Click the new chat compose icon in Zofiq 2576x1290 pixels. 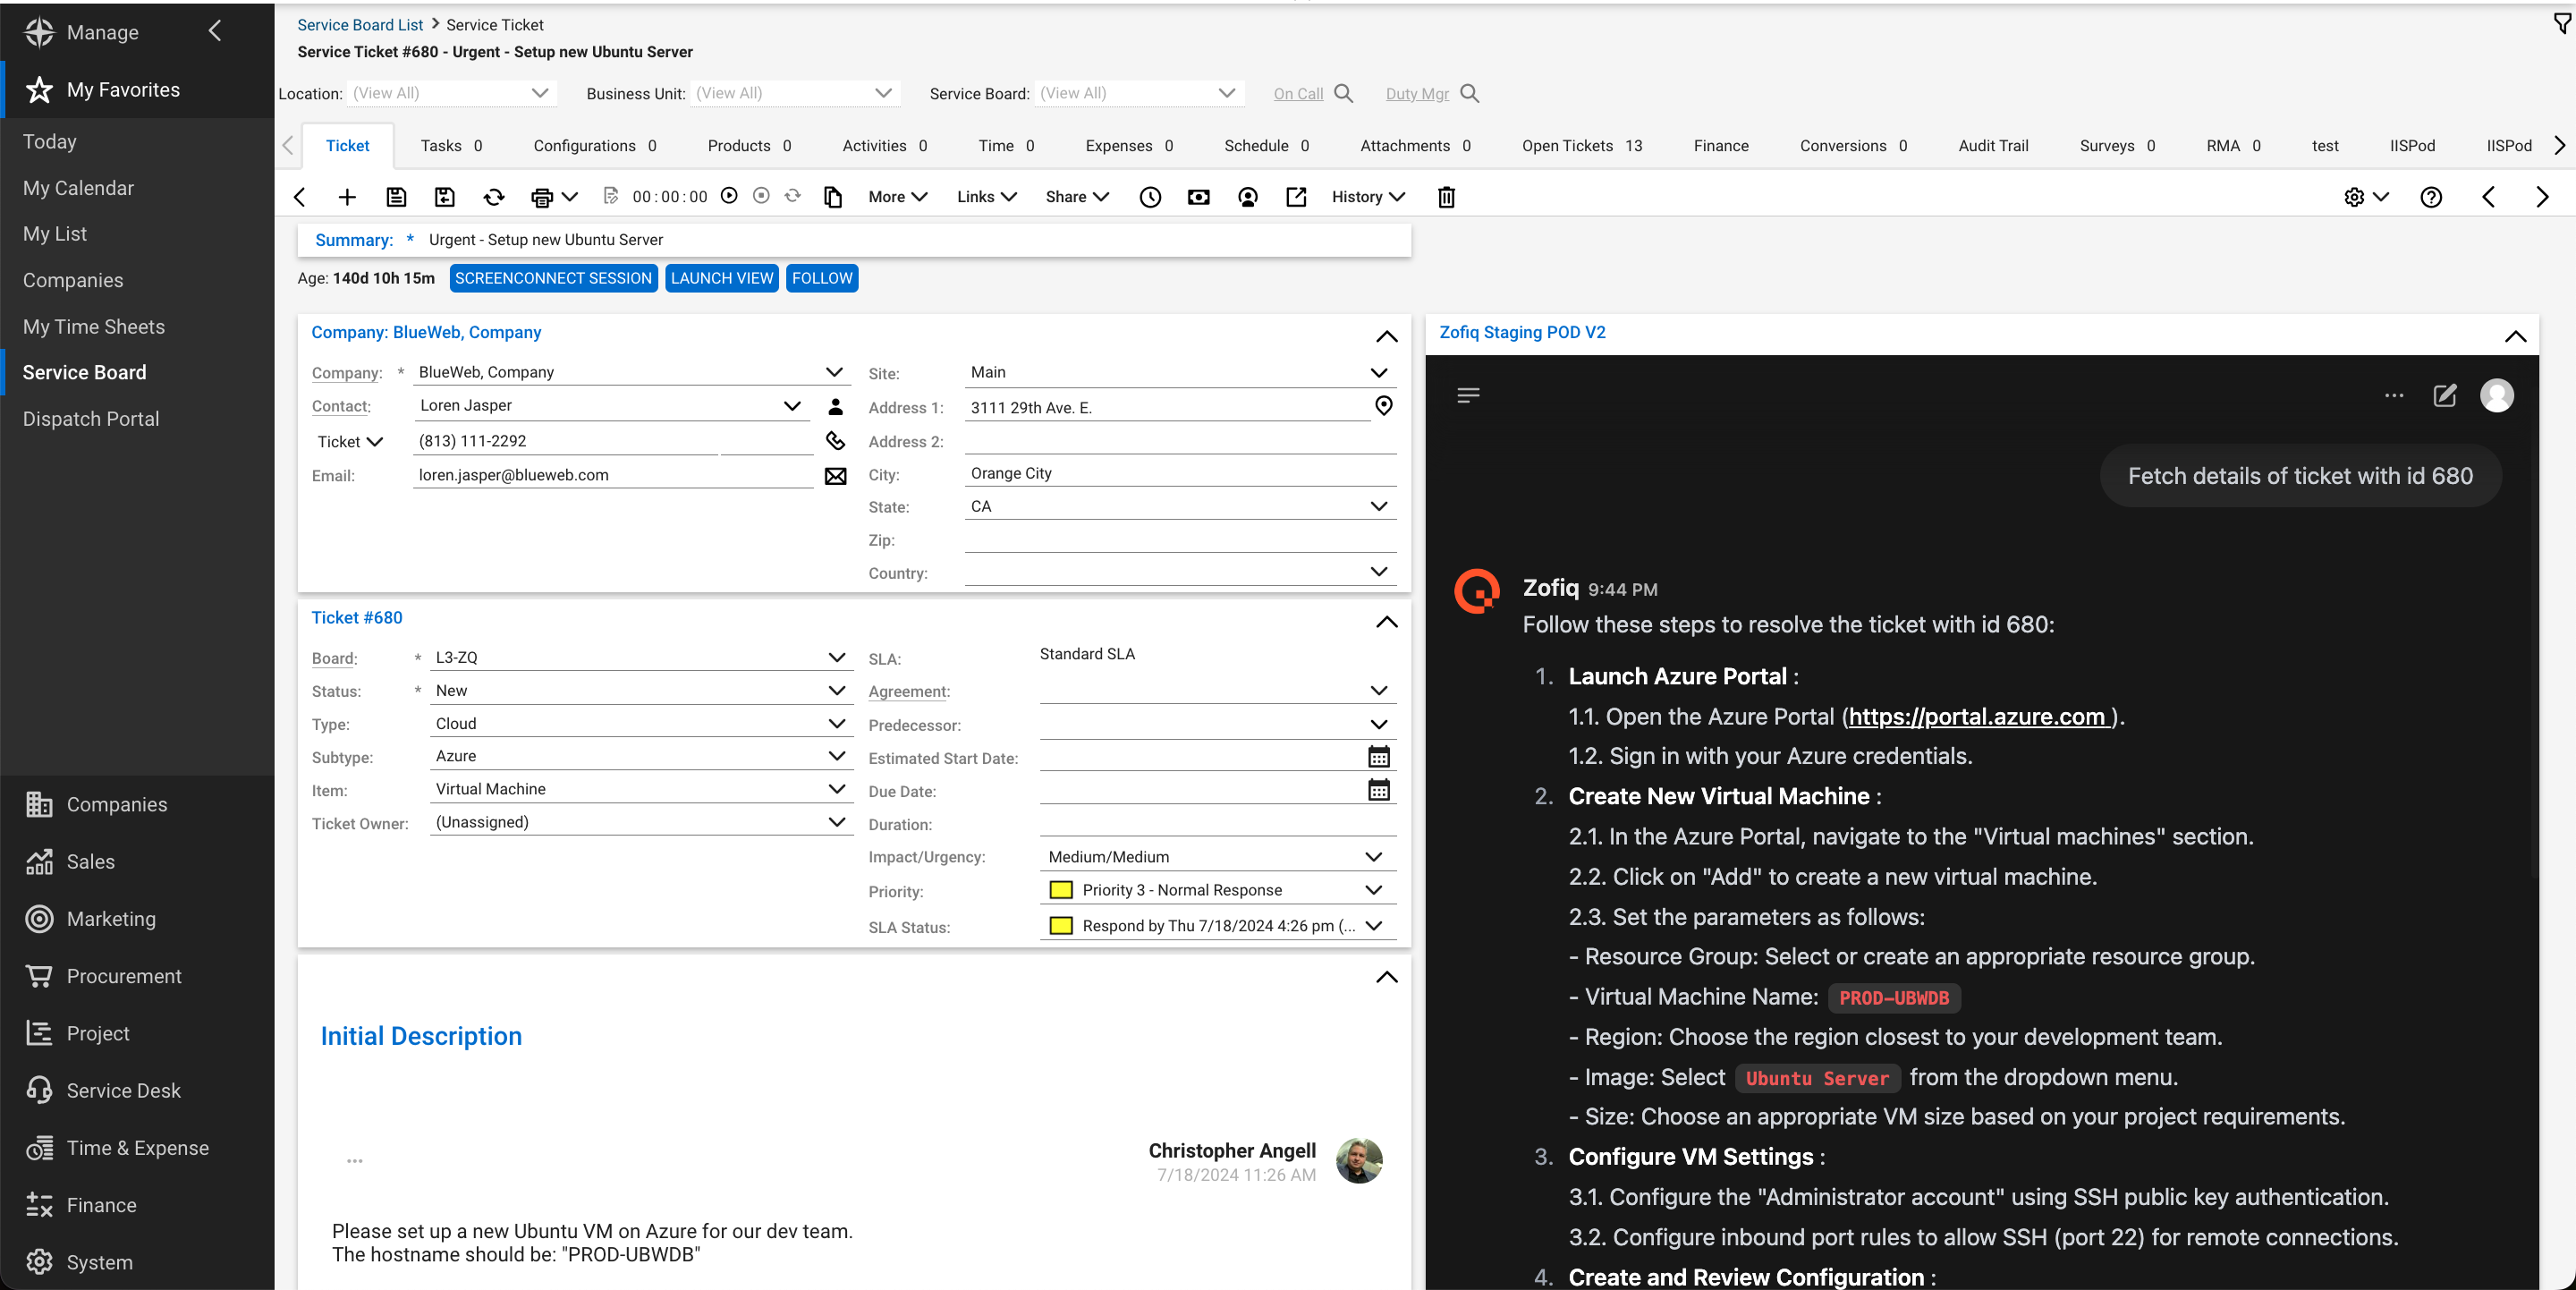click(x=2444, y=395)
